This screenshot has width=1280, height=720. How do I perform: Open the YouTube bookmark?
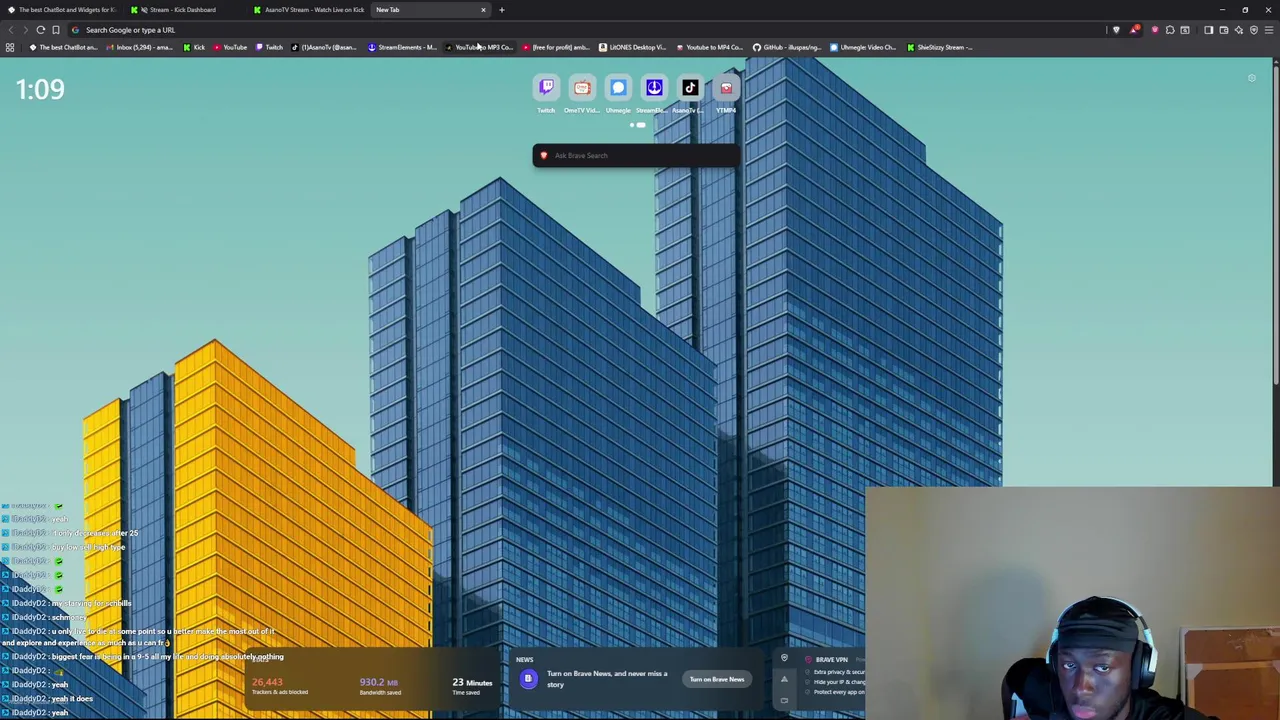point(230,47)
